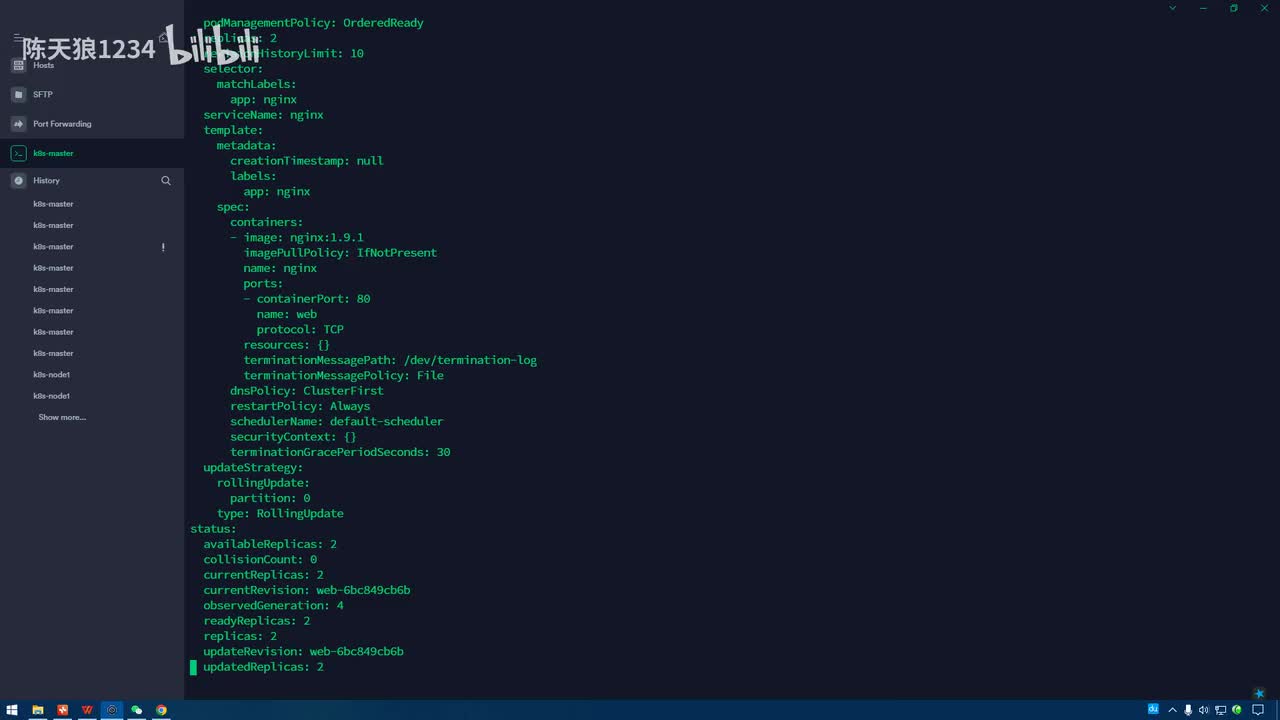This screenshot has width=1280, height=720.
Task: Click the microphone tray icon
Action: click(1188, 710)
